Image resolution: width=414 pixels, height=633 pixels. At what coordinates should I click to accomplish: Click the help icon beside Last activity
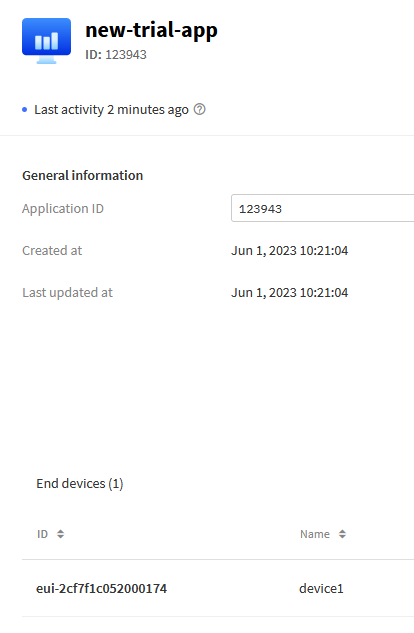point(199,109)
